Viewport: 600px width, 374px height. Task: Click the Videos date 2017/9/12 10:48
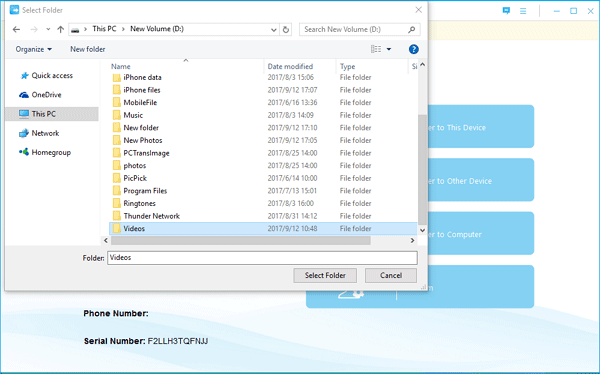[x=292, y=229]
